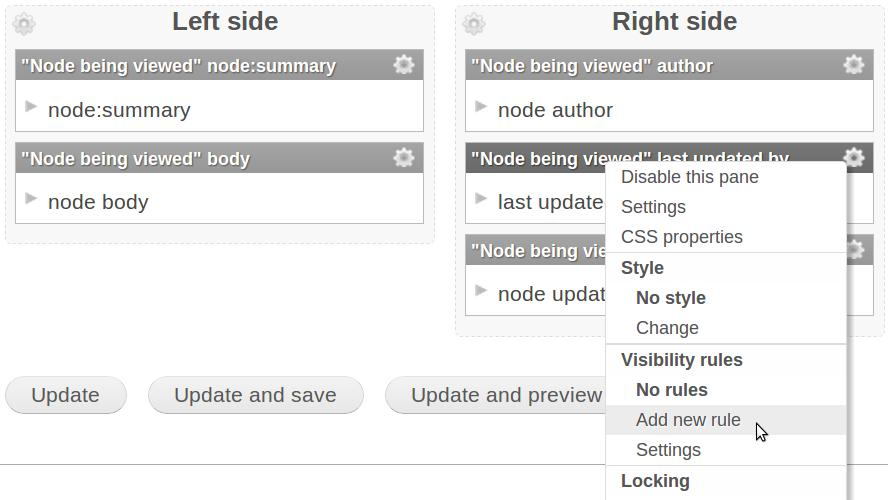The height and width of the screenshot is (500, 888).
Task: Open the Left side region gear icon
Action: click(24, 24)
